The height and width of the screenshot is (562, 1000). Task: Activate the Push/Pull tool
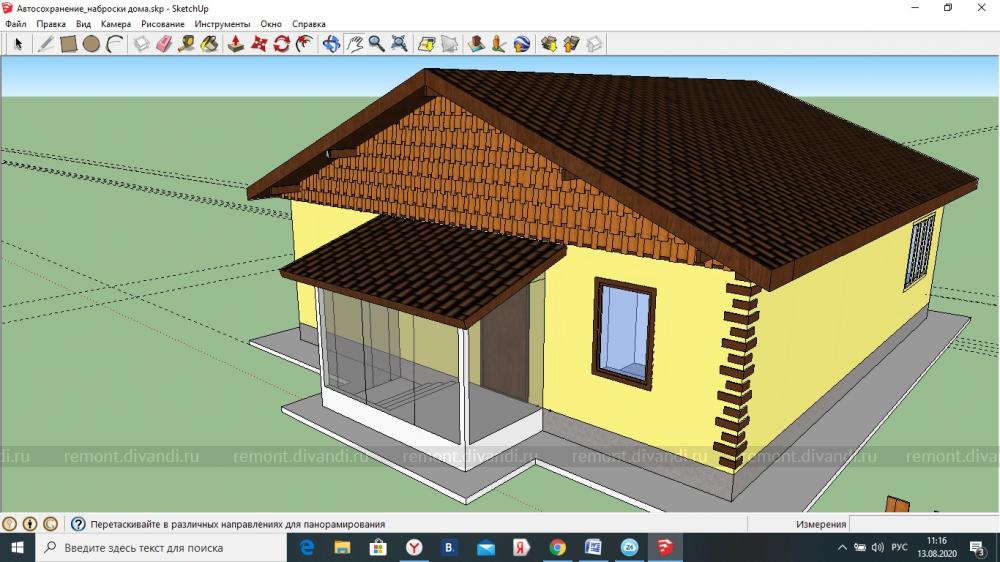coord(236,44)
